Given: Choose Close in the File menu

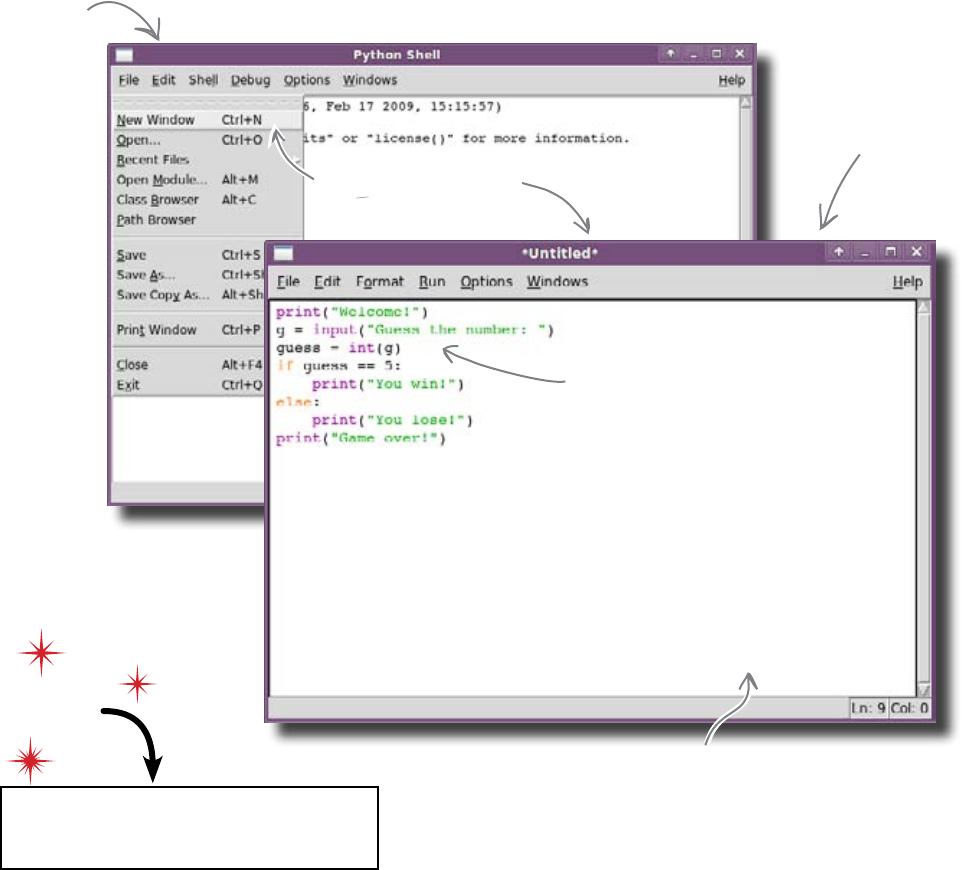Looking at the screenshot, I should tap(189, 365).
